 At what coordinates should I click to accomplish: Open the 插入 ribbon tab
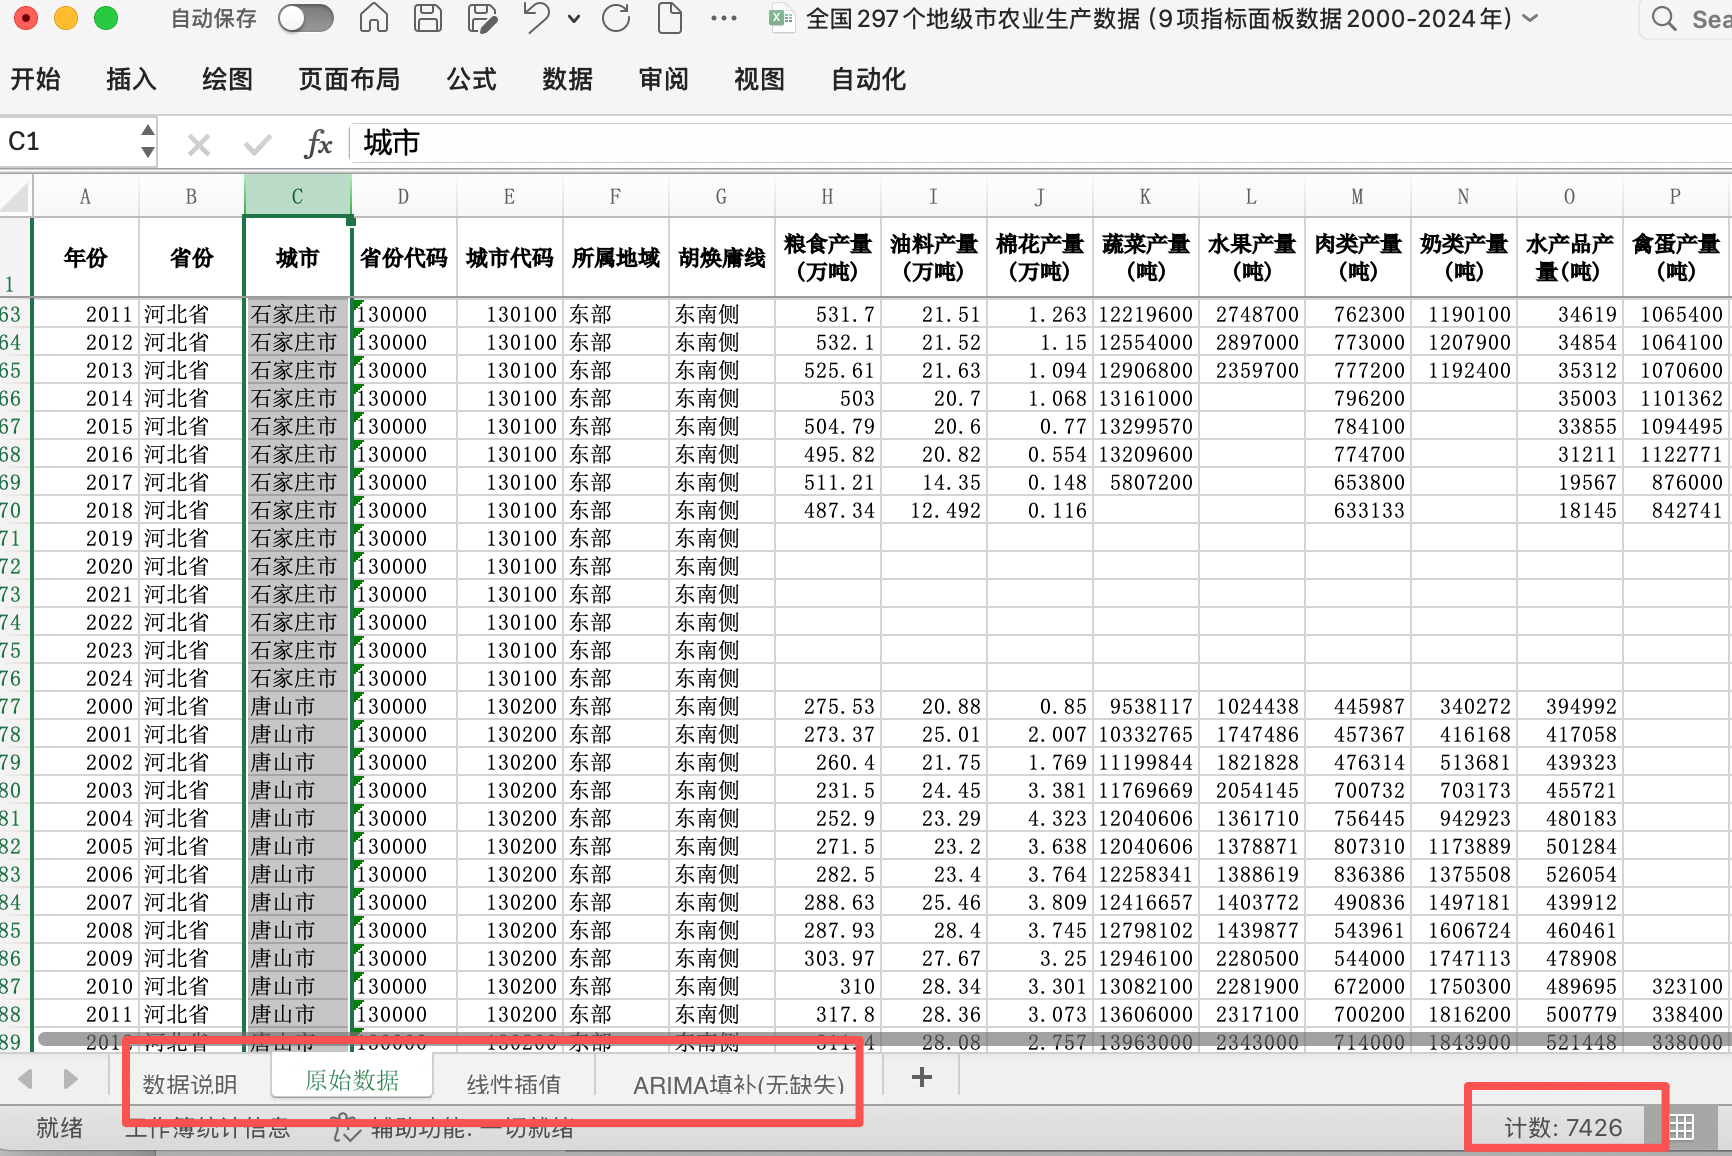tap(131, 79)
